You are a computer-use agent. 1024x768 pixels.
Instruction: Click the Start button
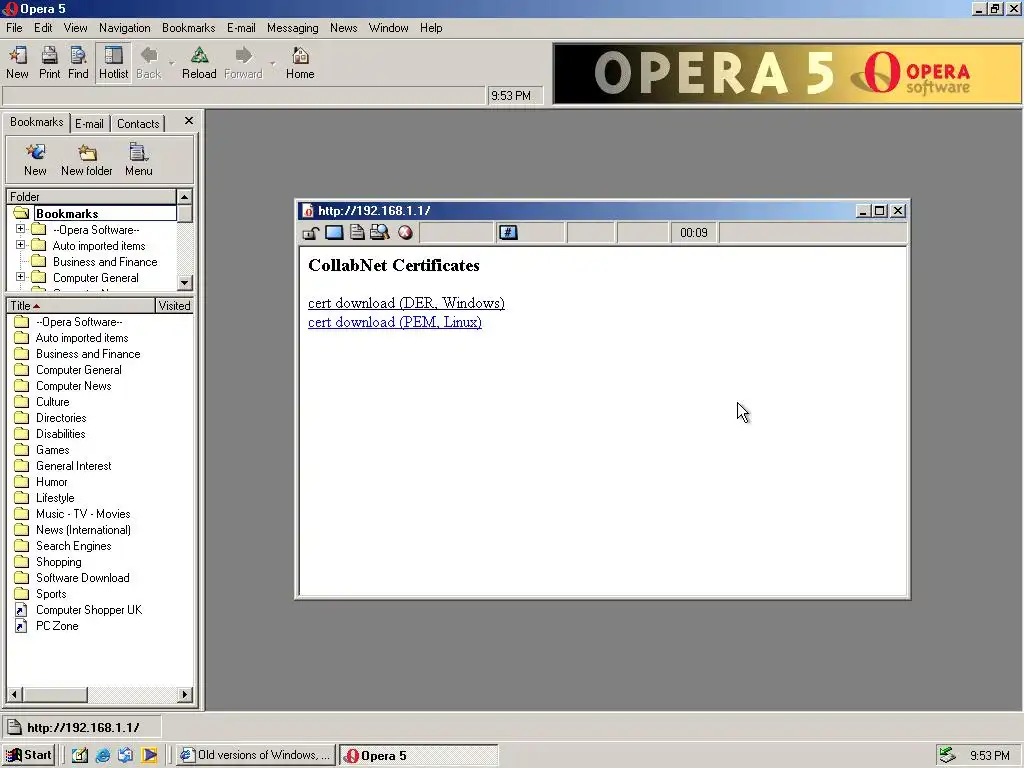point(30,755)
